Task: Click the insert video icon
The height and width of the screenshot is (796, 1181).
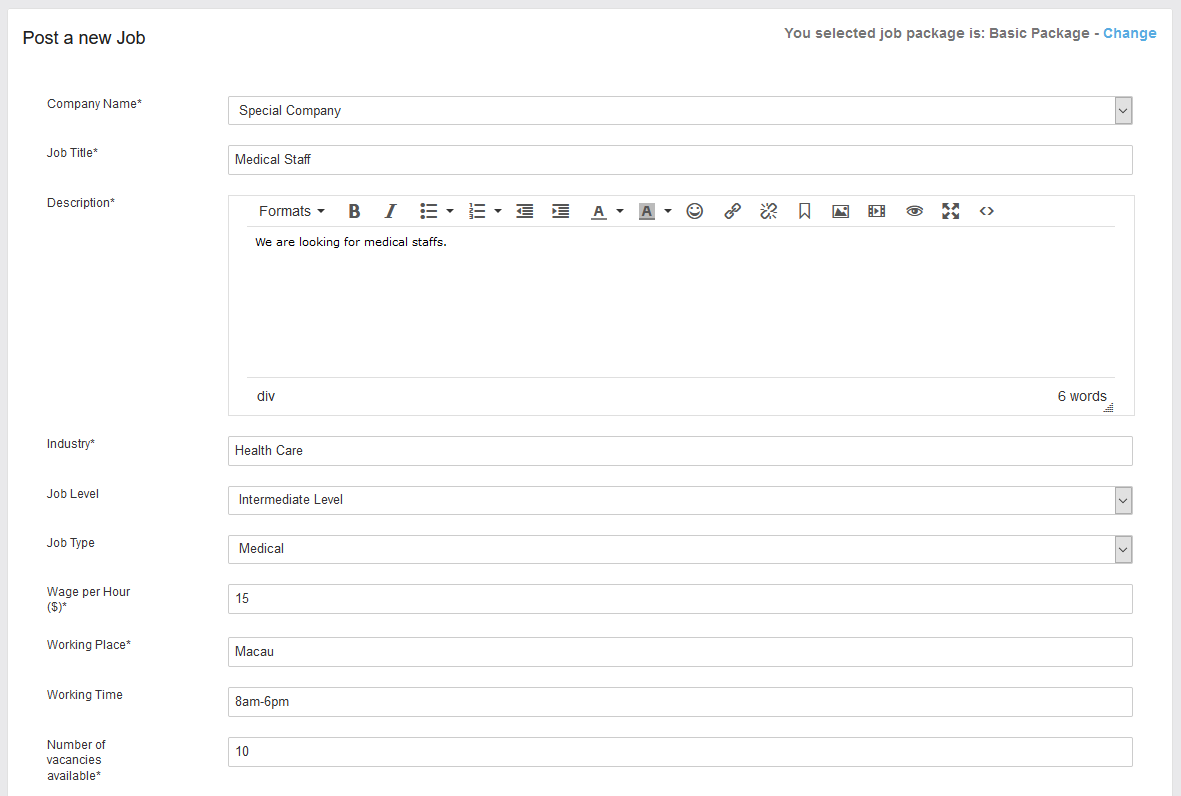Action: tap(877, 211)
